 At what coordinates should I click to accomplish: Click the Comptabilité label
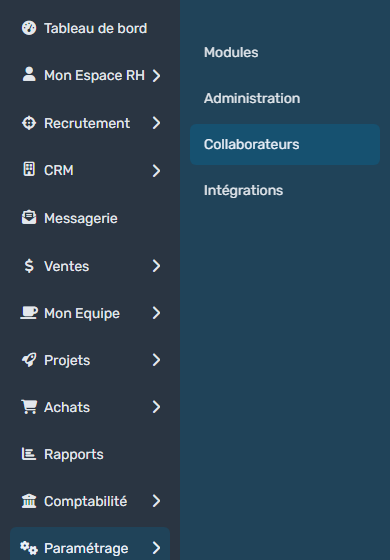click(85, 501)
